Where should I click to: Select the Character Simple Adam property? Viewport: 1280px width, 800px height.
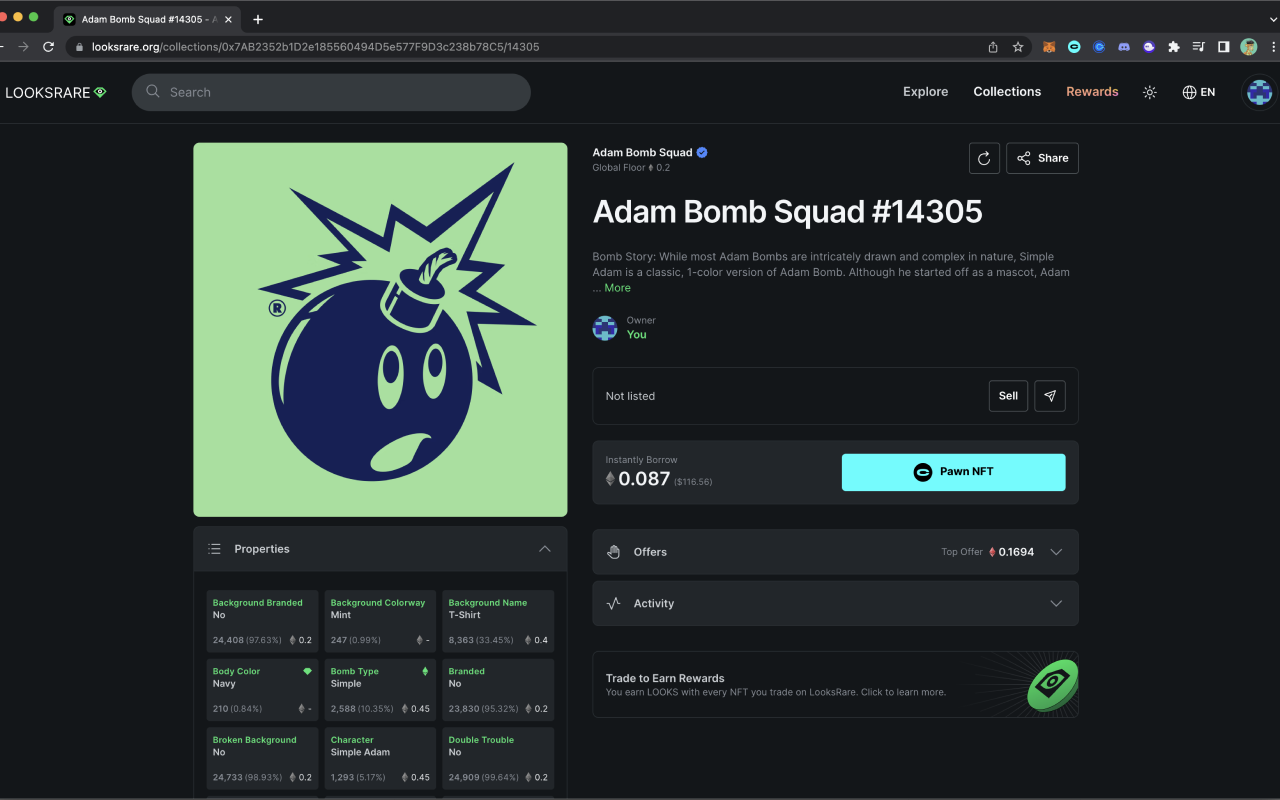coord(380,758)
